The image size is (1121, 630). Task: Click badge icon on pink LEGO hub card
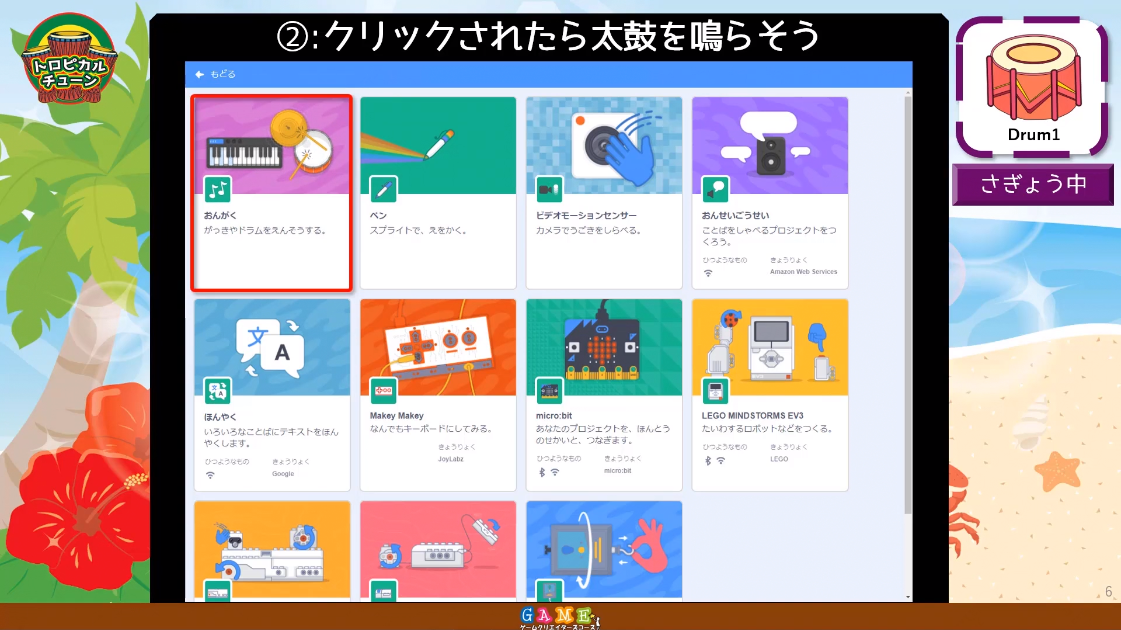pyautogui.click(x=383, y=591)
